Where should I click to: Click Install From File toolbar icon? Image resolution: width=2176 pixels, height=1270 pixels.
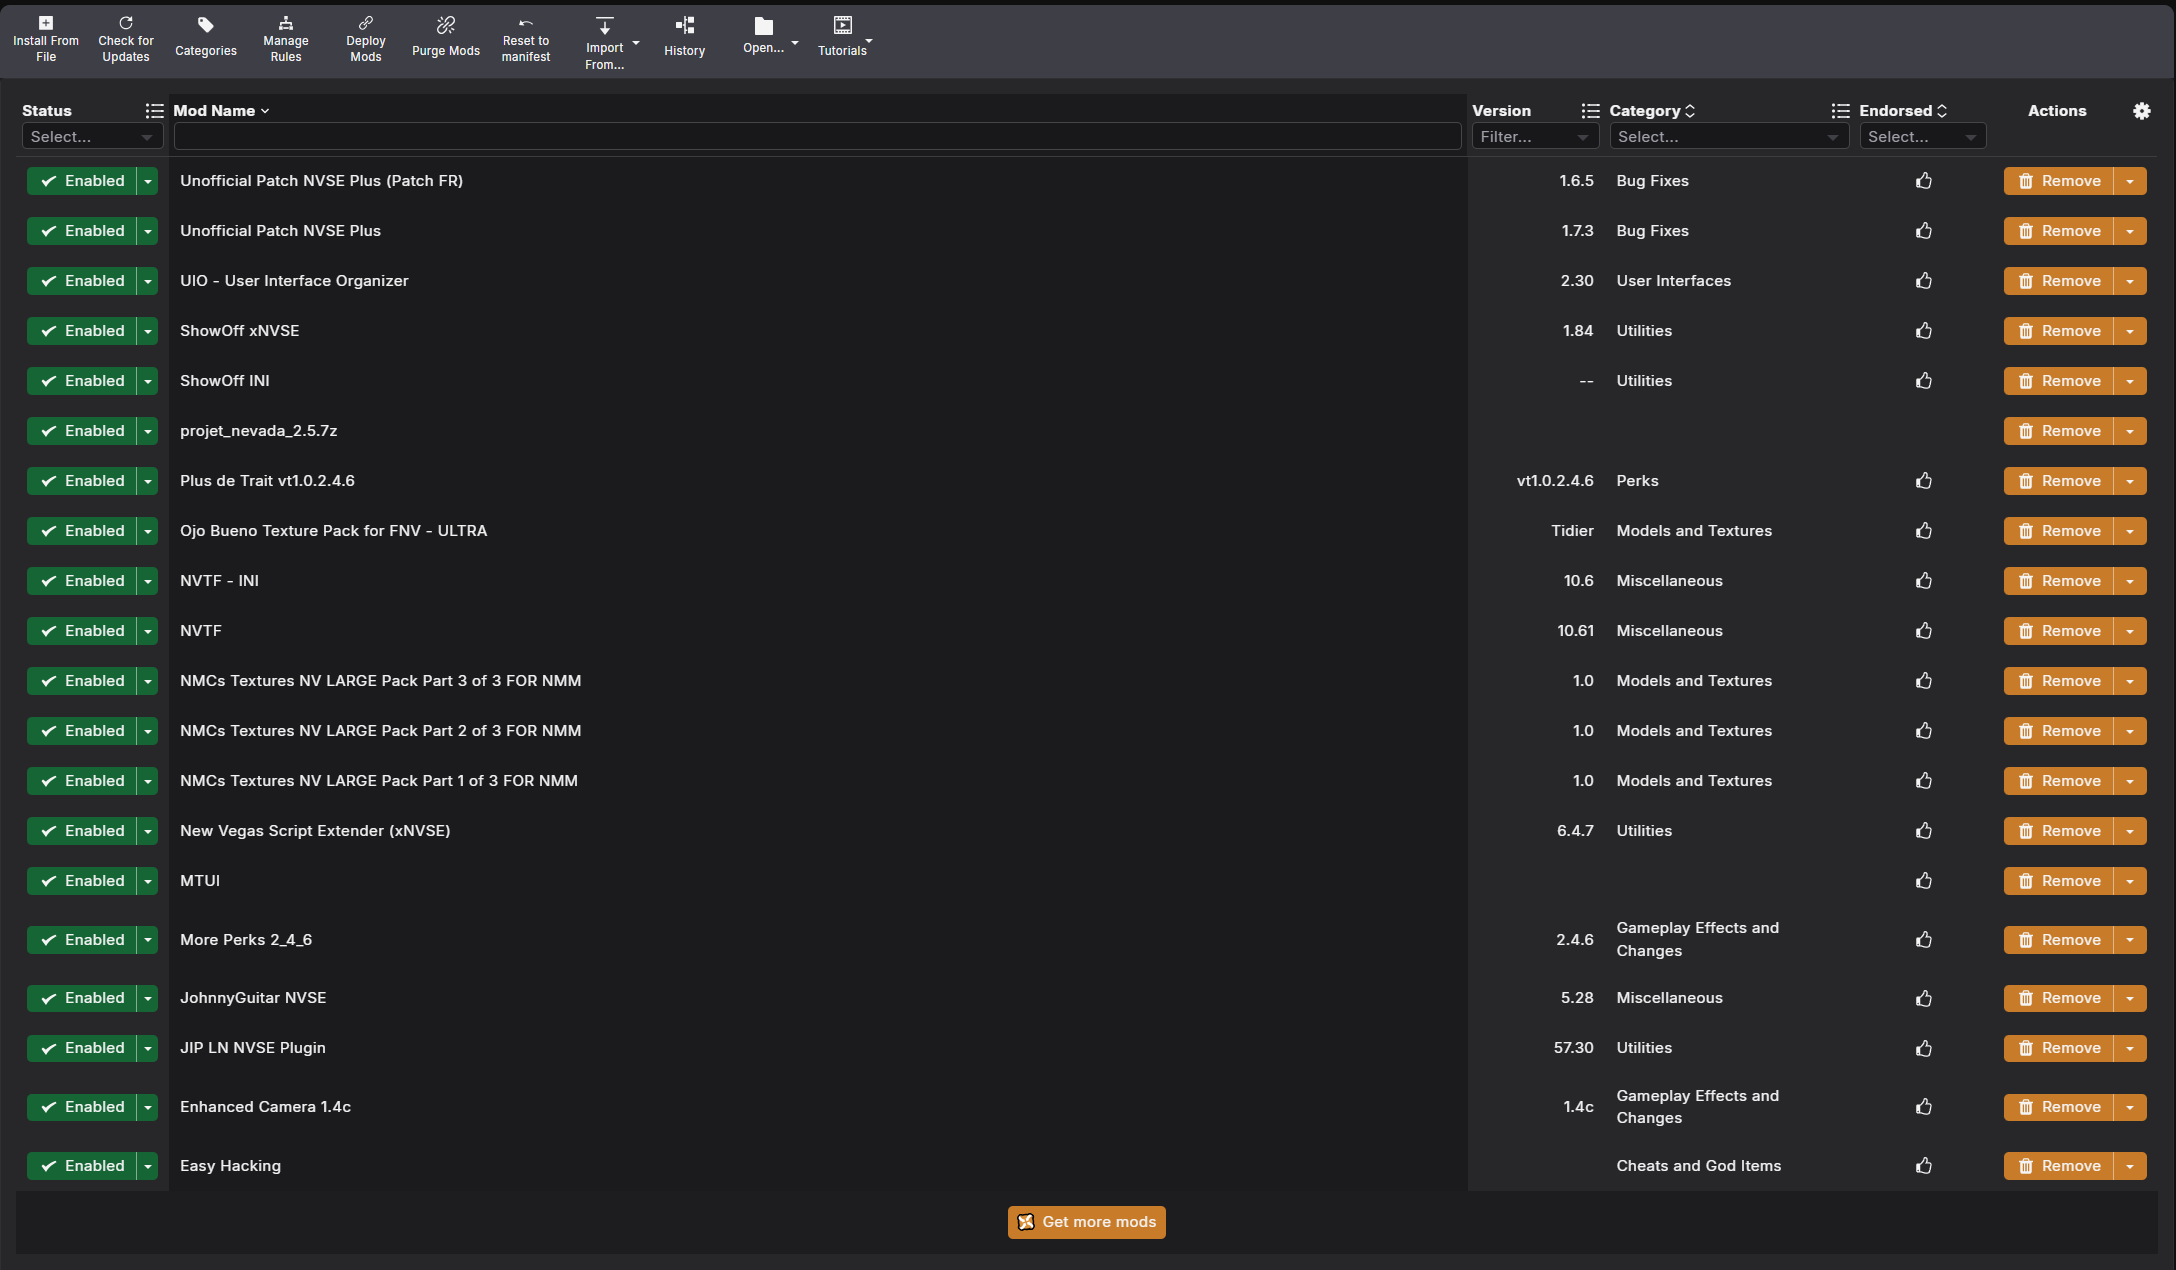(46, 23)
